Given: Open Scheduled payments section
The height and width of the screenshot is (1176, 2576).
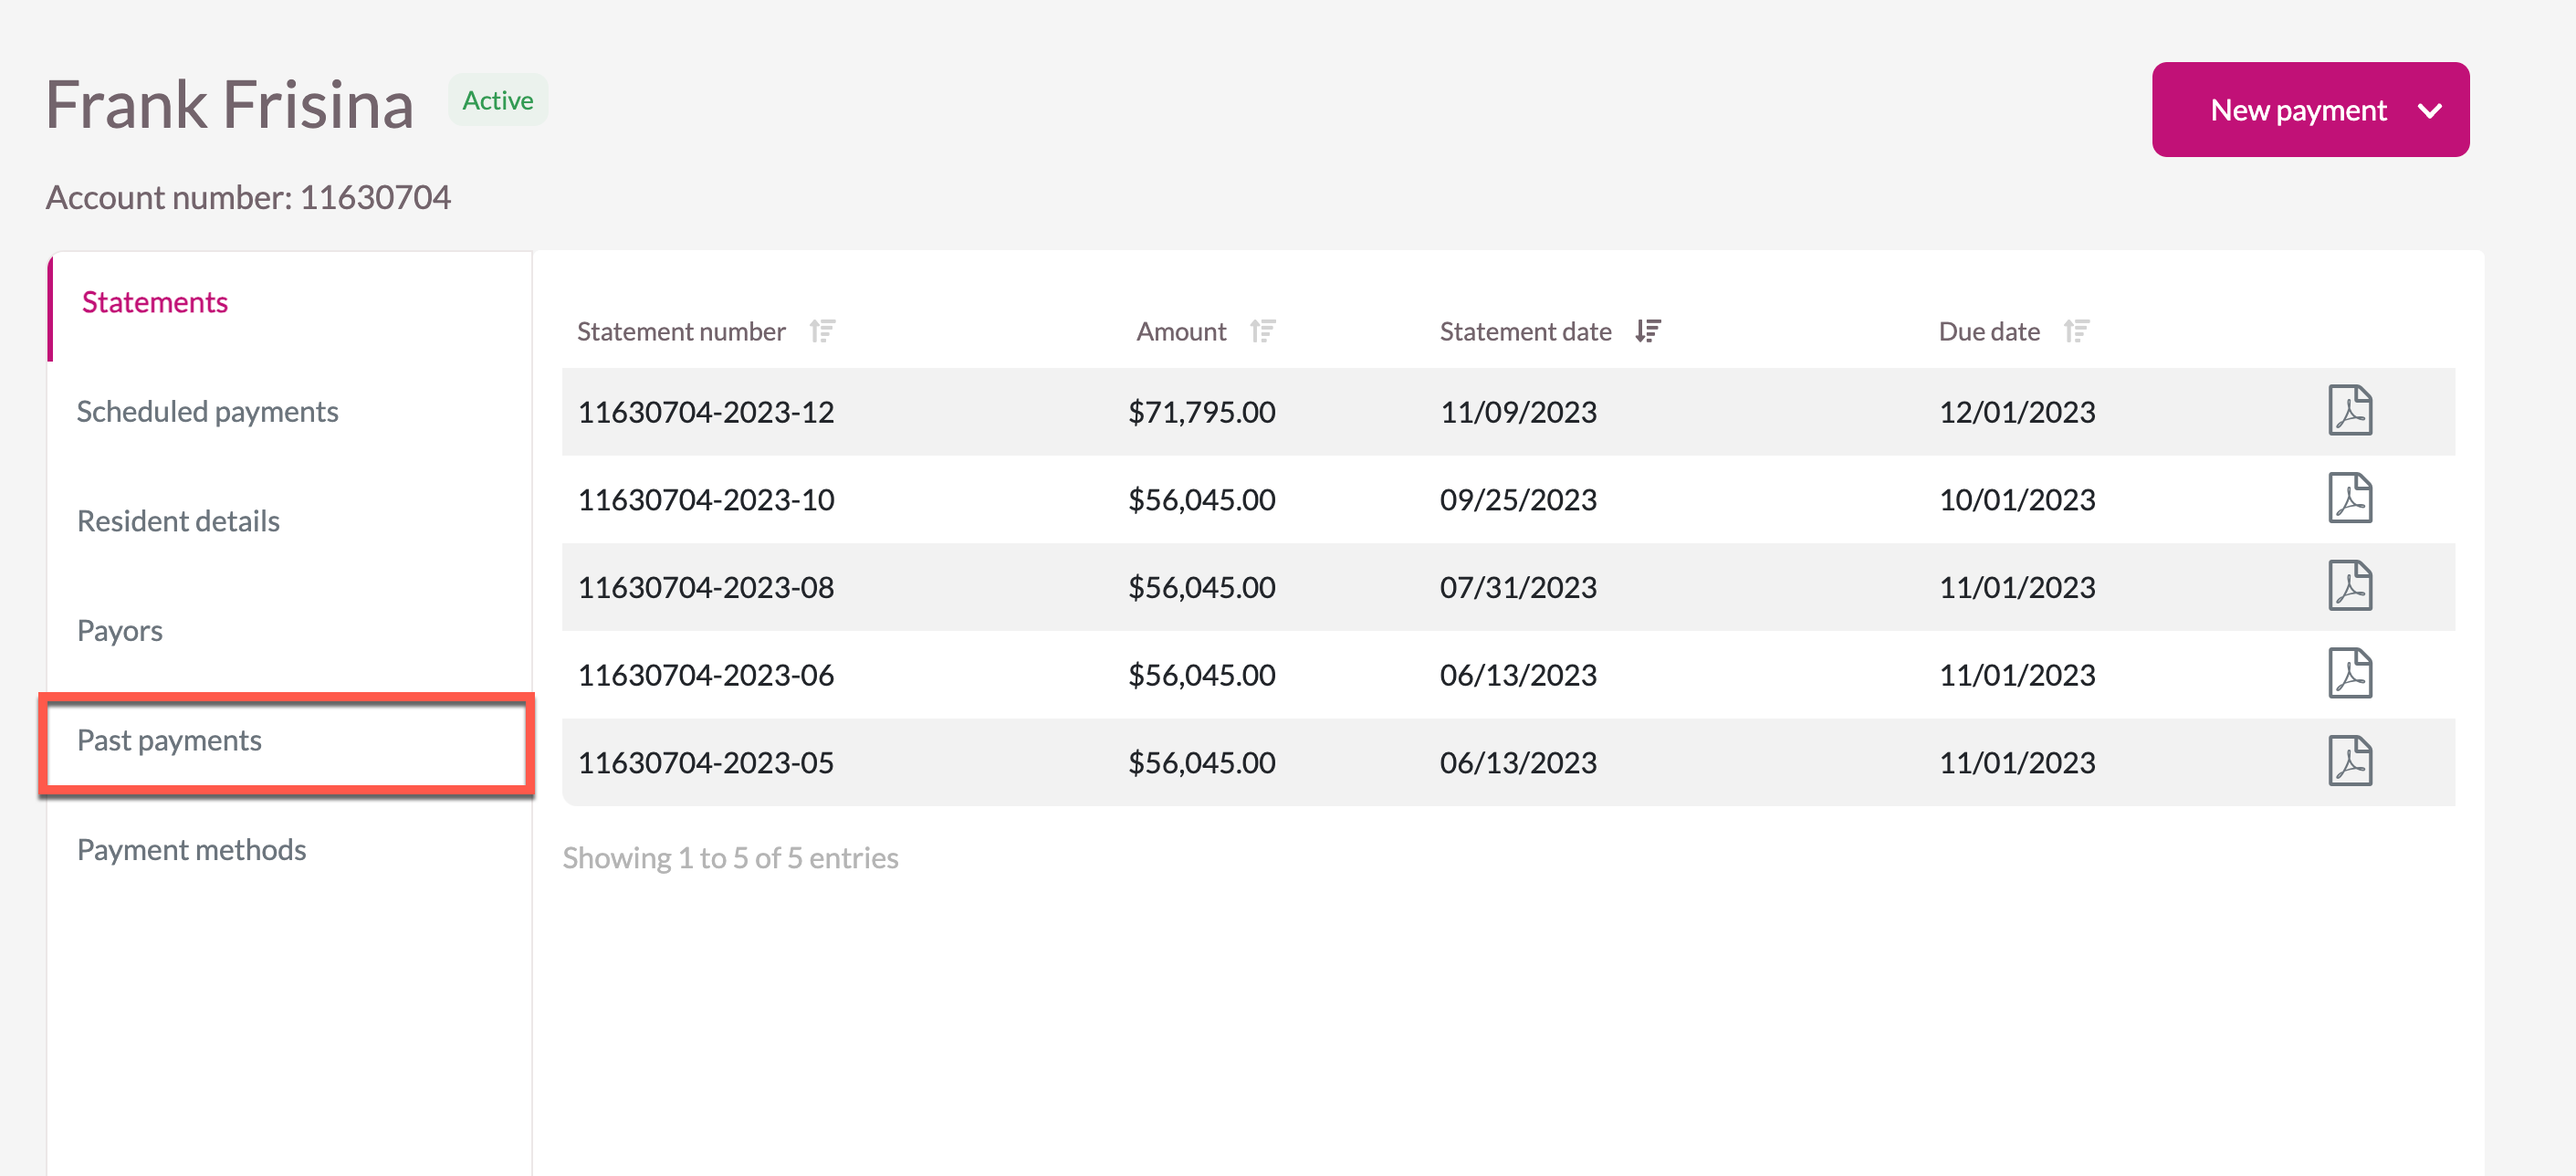Looking at the screenshot, I should [207, 411].
